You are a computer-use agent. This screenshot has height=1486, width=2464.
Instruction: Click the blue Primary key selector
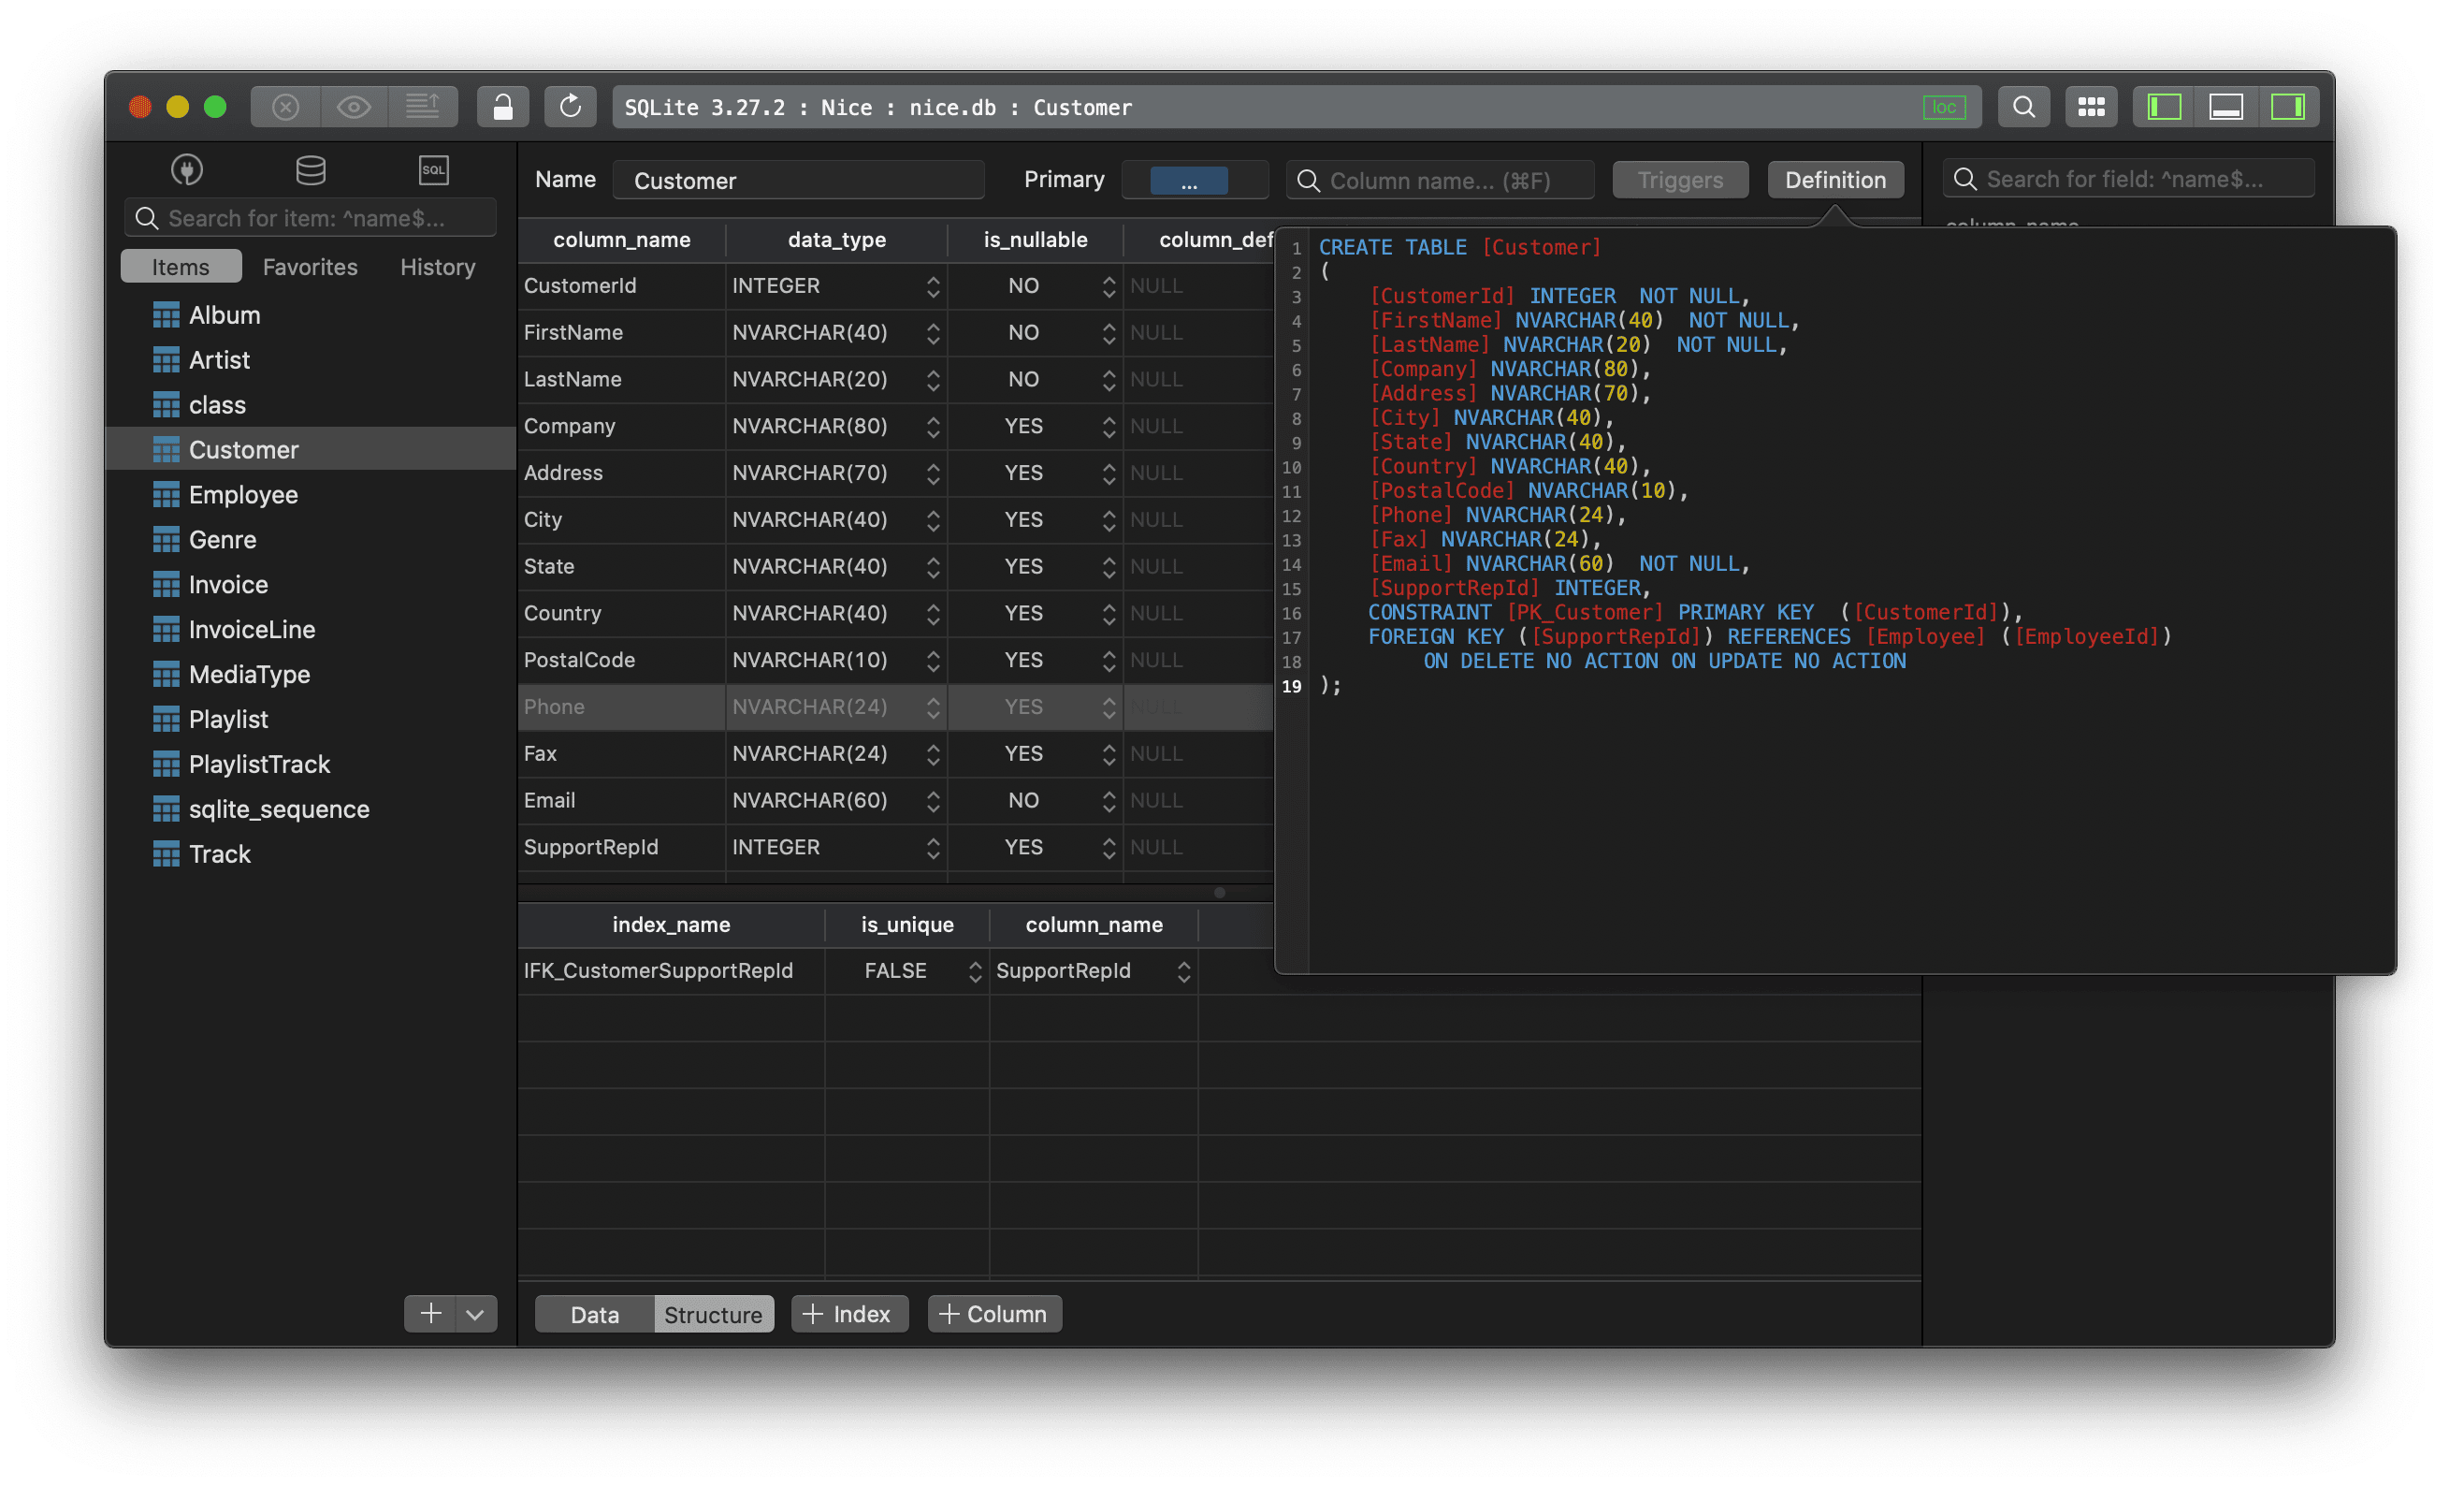(x=1189, y=181)
